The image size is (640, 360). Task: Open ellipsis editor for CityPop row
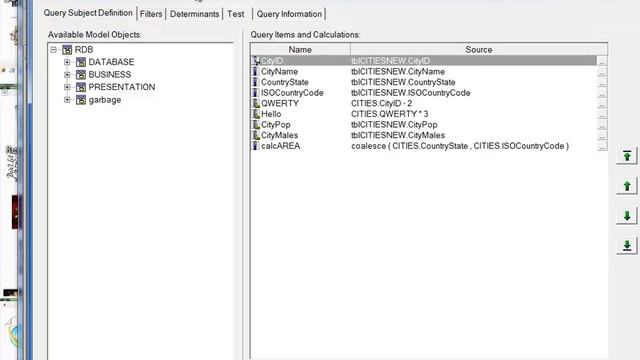pos(602,124)
